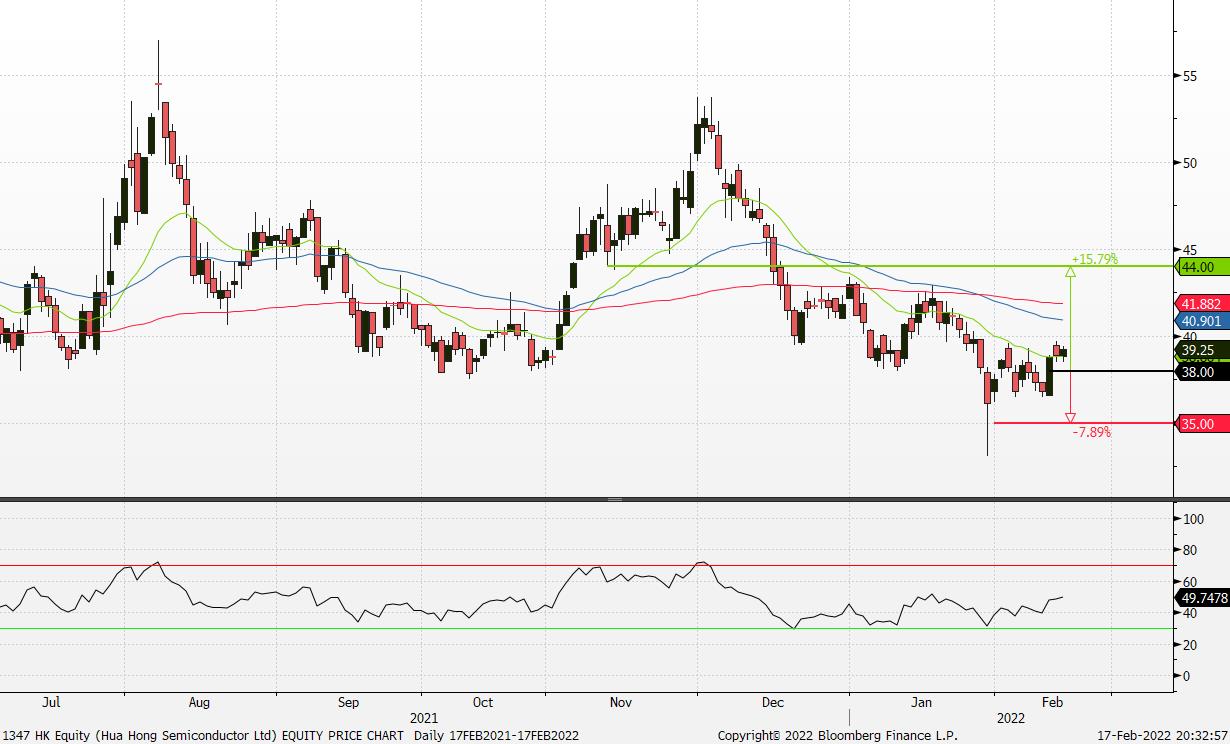
Task: Click the 50 price axis label
Action: 1190,163
